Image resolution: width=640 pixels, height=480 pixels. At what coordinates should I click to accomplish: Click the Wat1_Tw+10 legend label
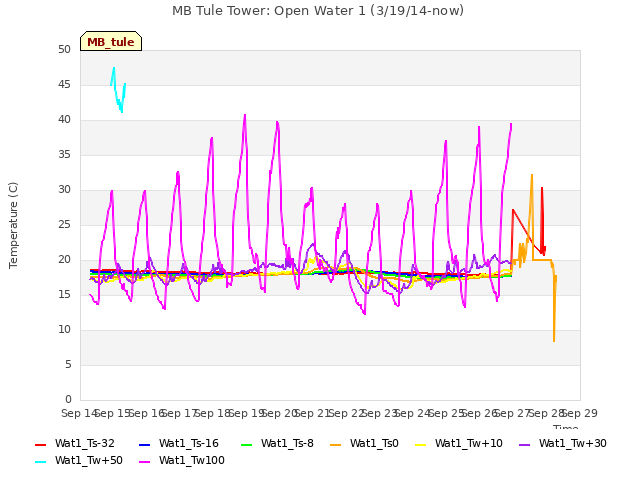469,443
